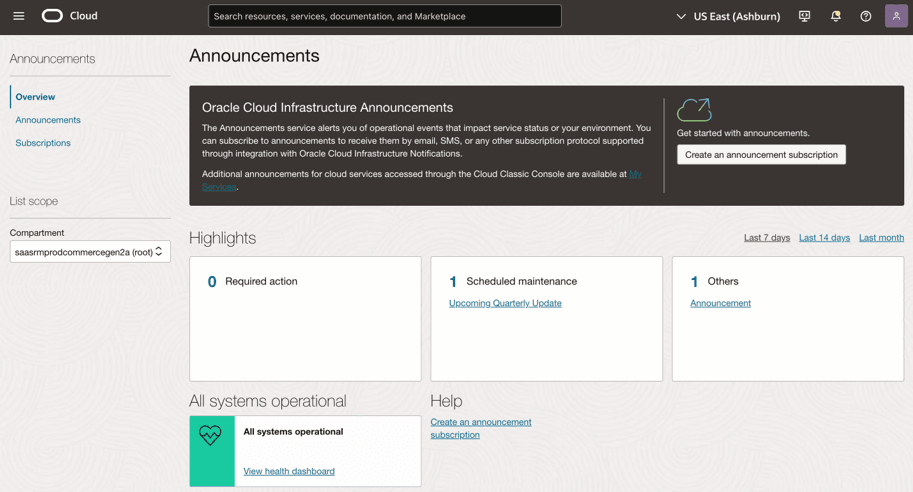Filter highlights to Last month
Viewport: 913px width, 492px height.
pyautogui.click(x=882, y=238)
